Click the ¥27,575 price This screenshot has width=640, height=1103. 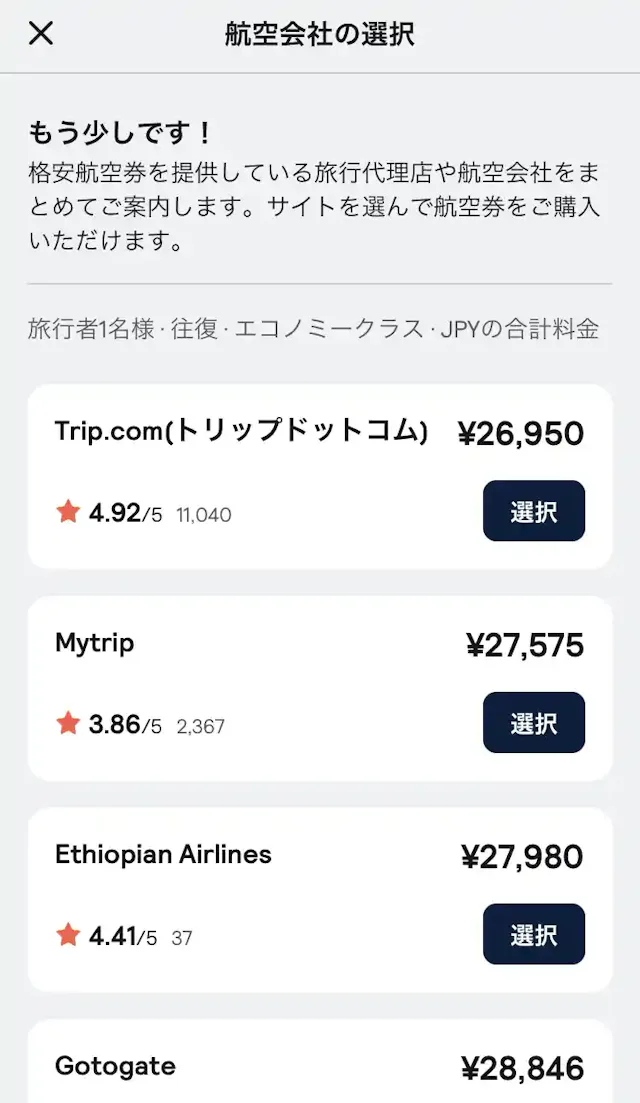tap(524, 645)
